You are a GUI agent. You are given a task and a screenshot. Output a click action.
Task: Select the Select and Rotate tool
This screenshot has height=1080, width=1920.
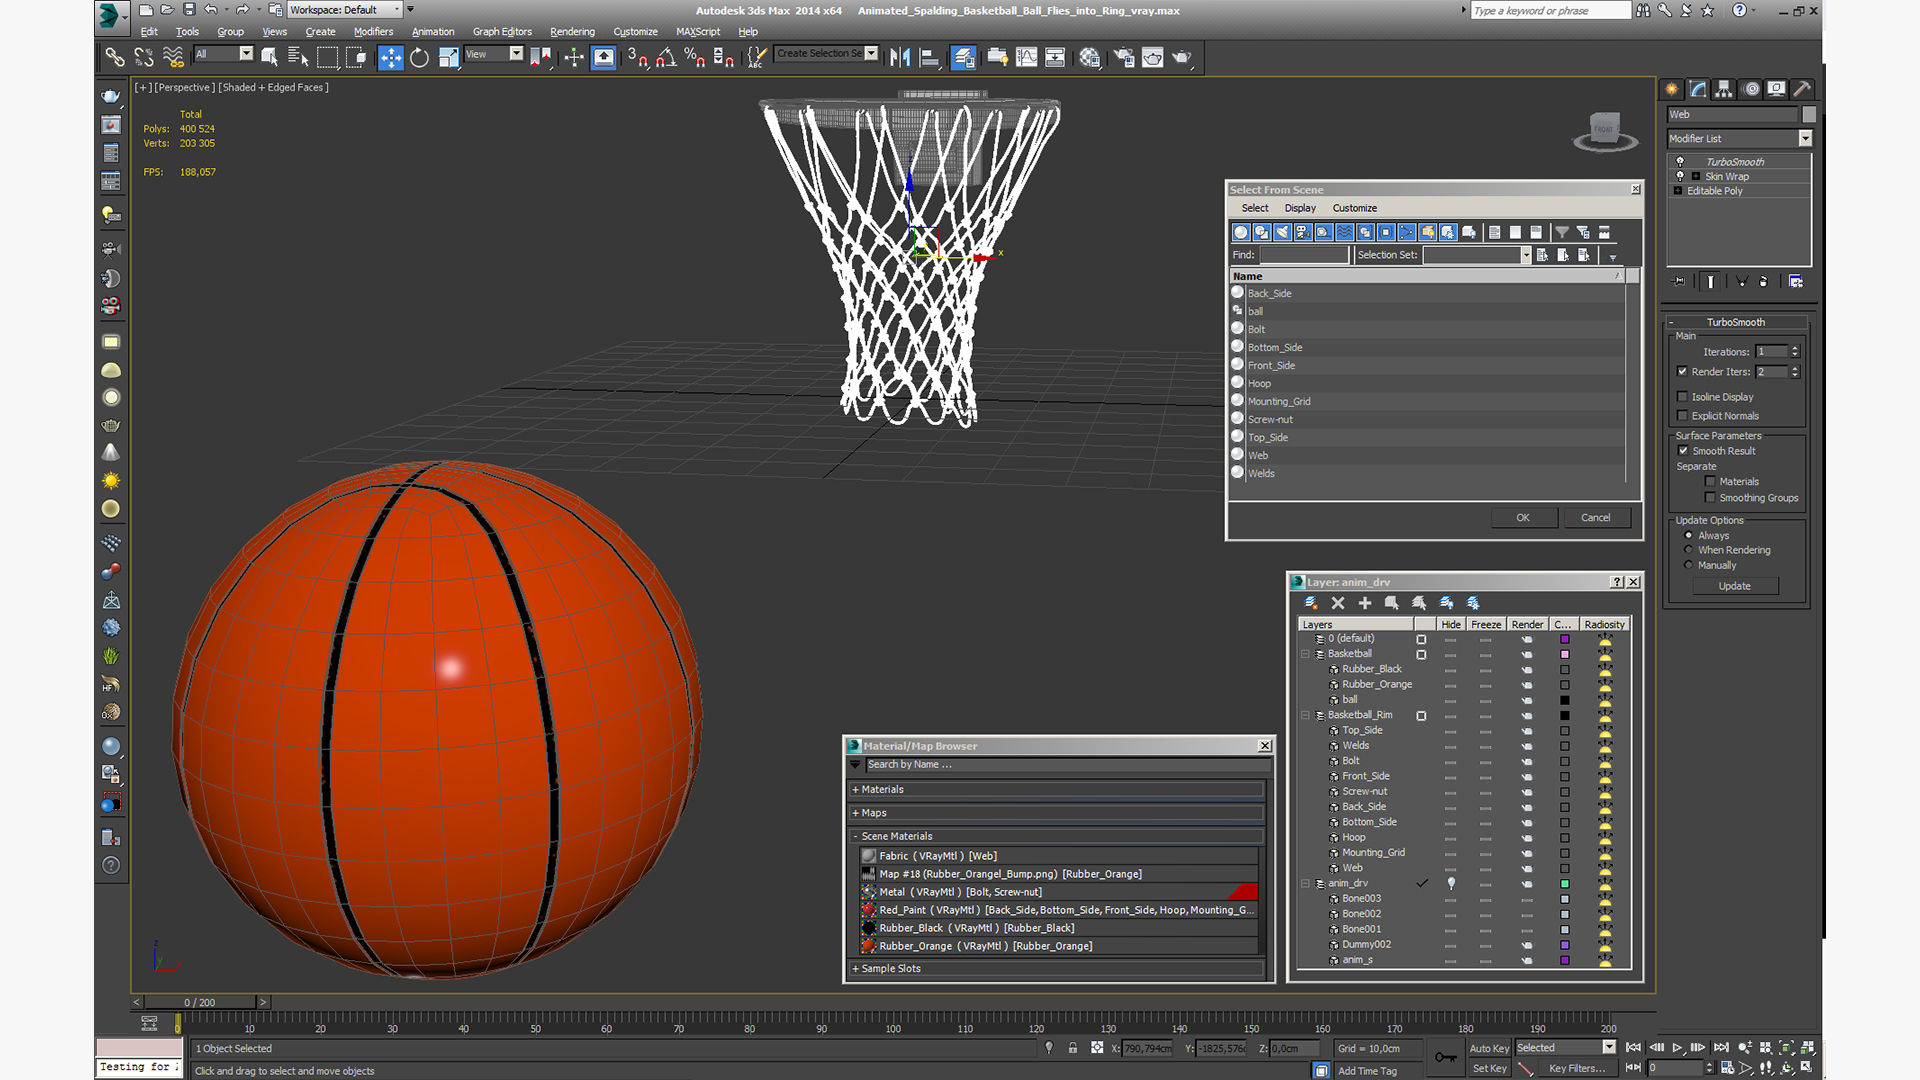[x=420, y=58]
